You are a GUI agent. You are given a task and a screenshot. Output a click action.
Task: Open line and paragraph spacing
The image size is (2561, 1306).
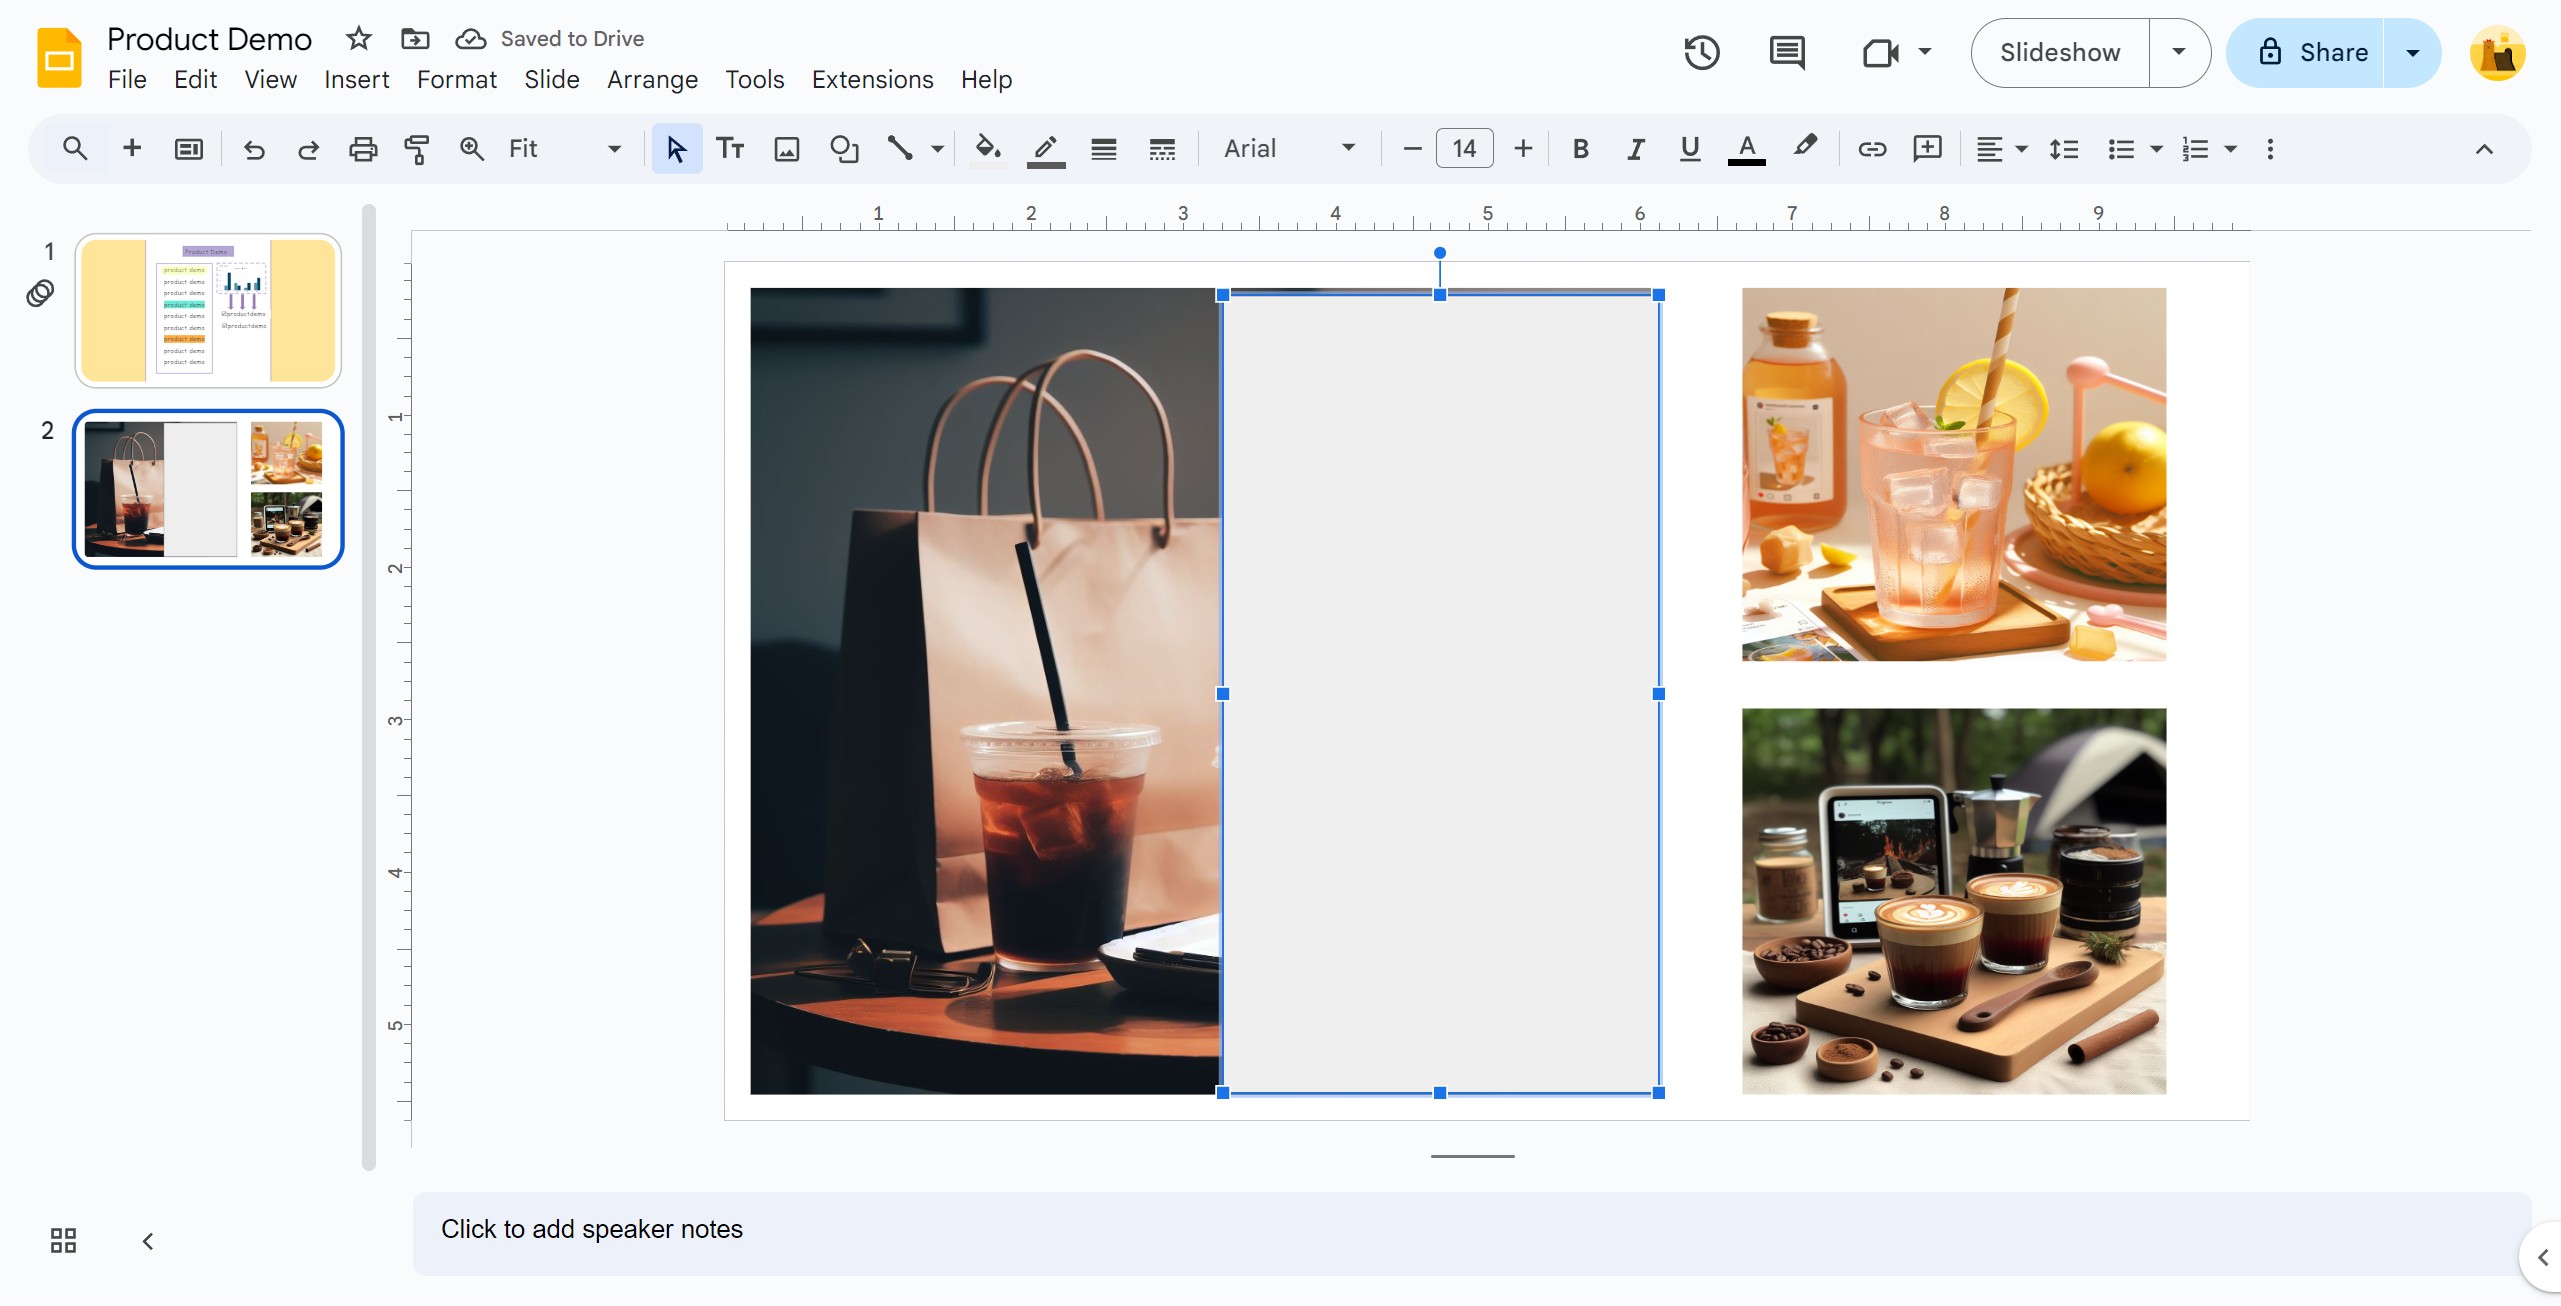2064,149
